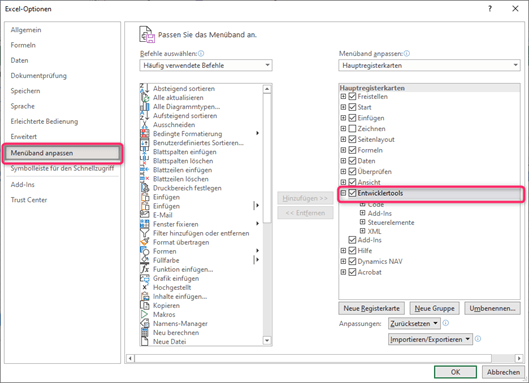Select the Alle Diagrammtypen icon
The width and height of the screenshot is (529, 383).
click(x=144, y=107)
